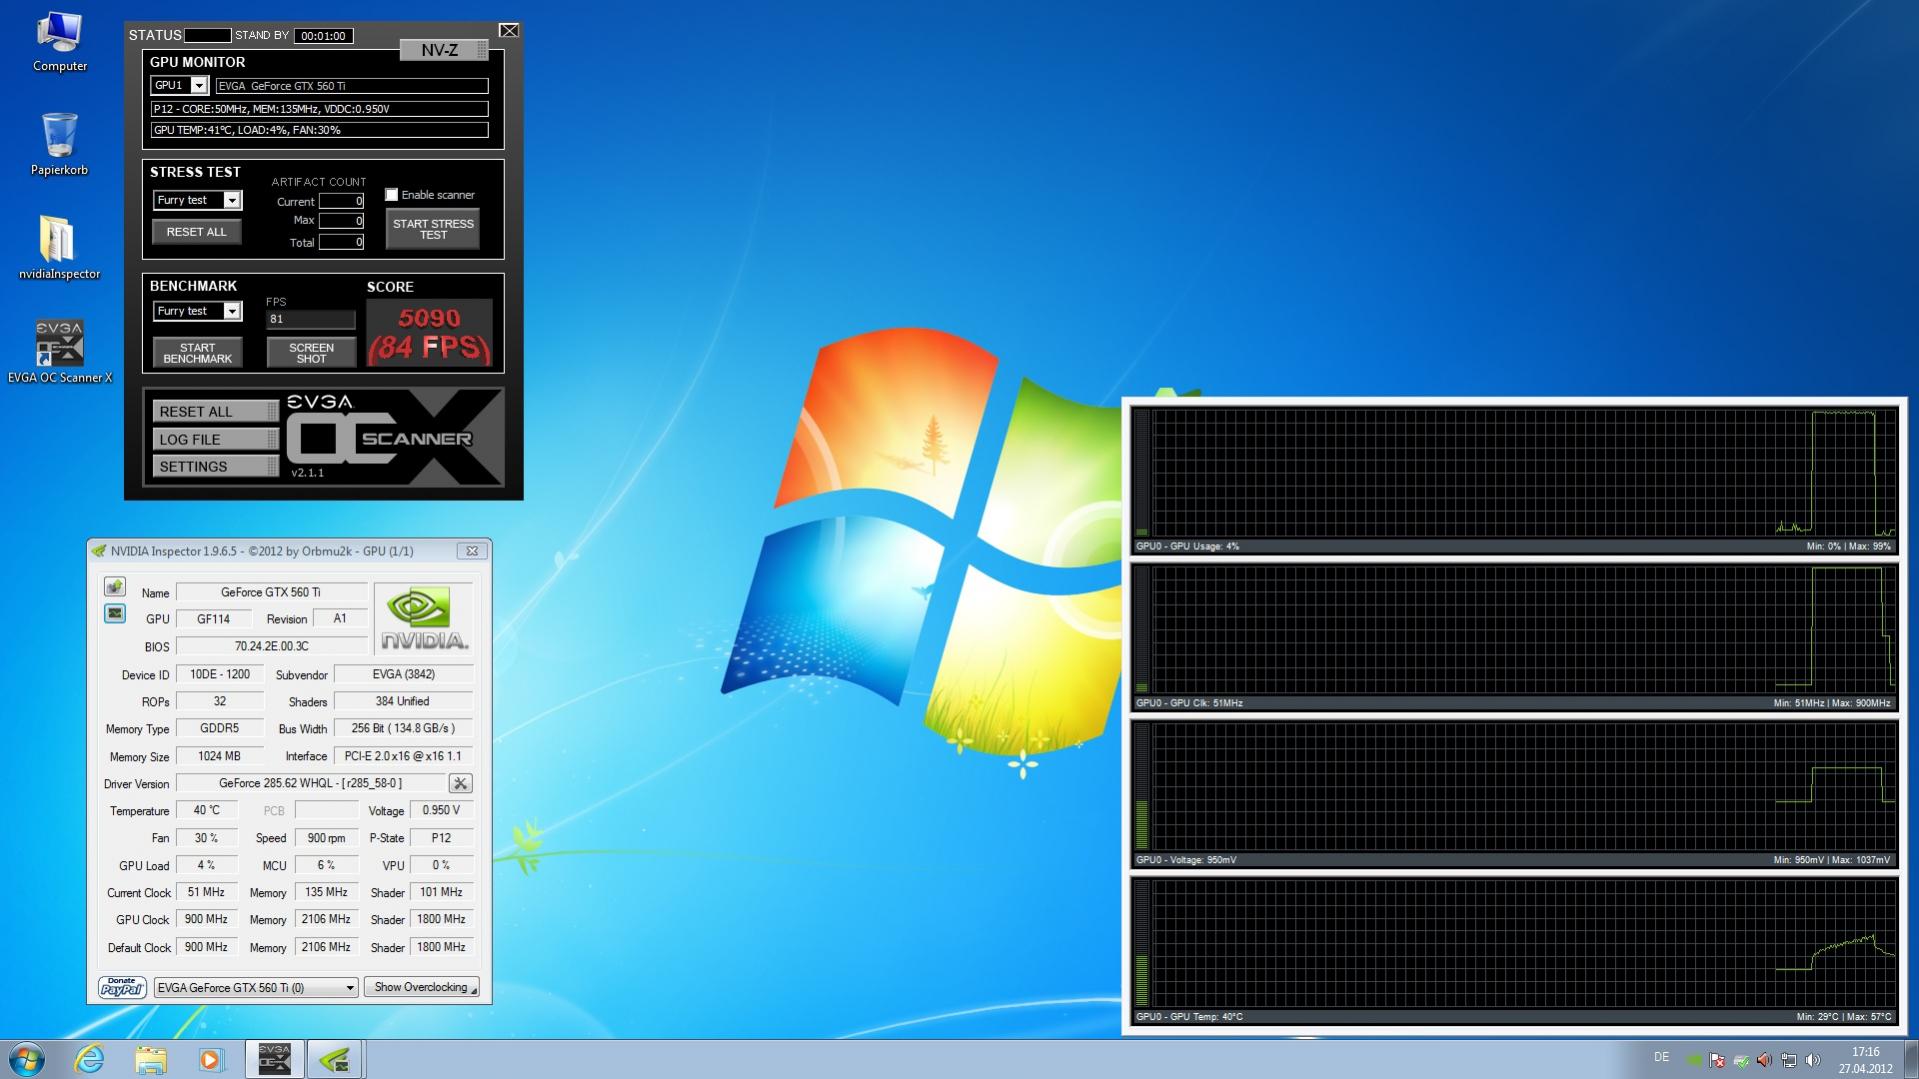Click the Subvendor value EVGA (3842)

[403, 674]
